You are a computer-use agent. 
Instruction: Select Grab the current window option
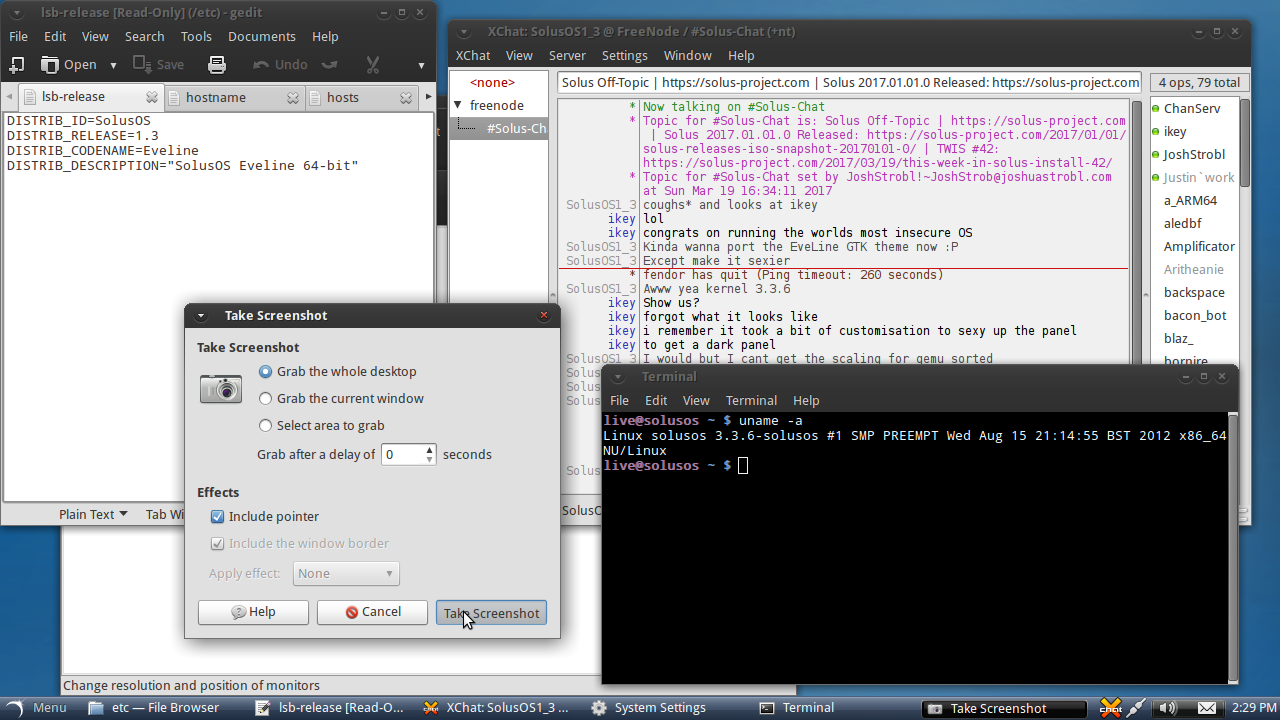(341, 398)
